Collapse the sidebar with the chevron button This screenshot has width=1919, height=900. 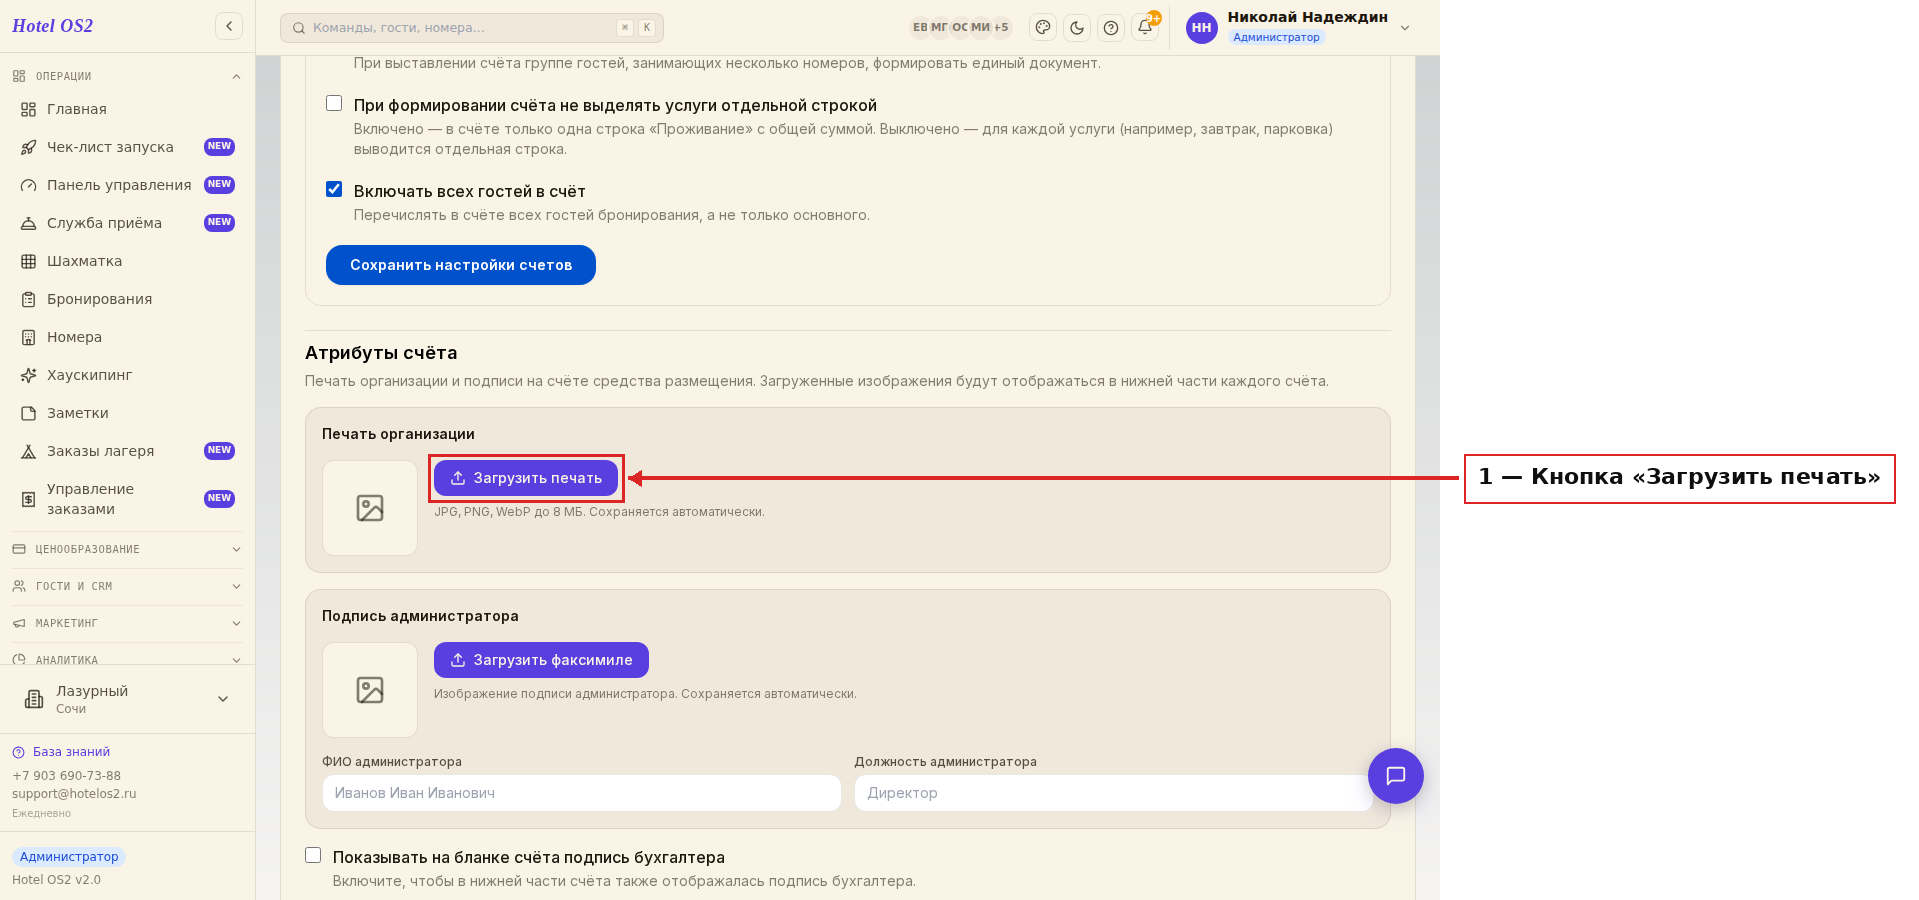(x=229, y=26)
